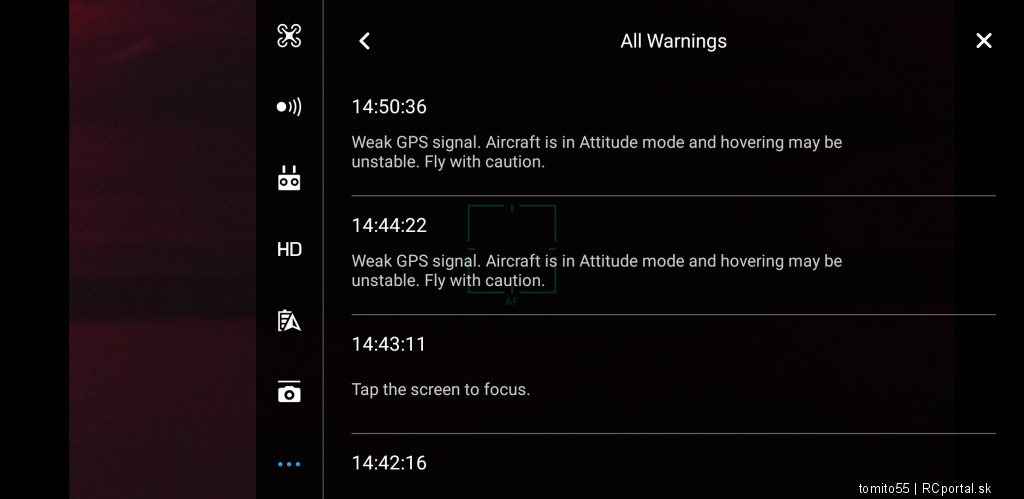
Task: Open HD image transmission settings
Action: pos(289,250)
